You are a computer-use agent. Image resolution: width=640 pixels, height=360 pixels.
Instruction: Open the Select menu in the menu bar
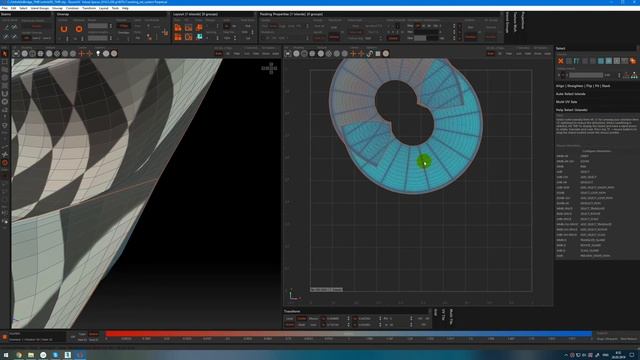[23, 8]
